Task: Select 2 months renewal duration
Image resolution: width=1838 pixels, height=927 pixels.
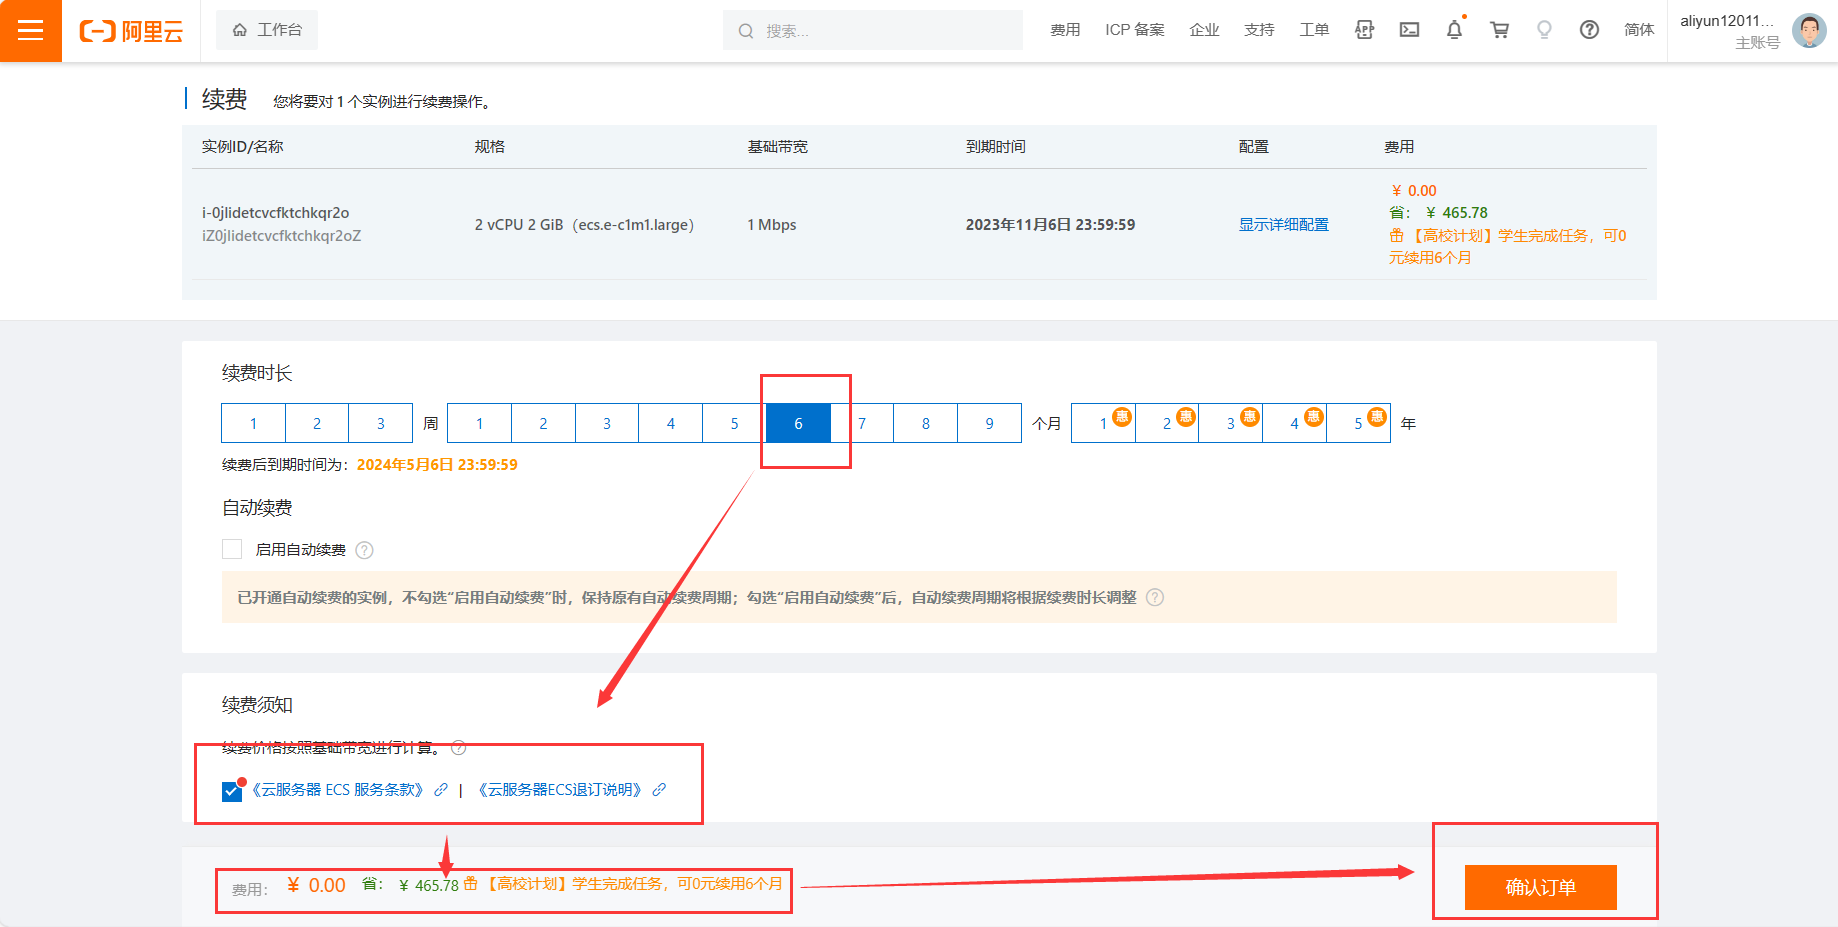Action: (543, 423)
